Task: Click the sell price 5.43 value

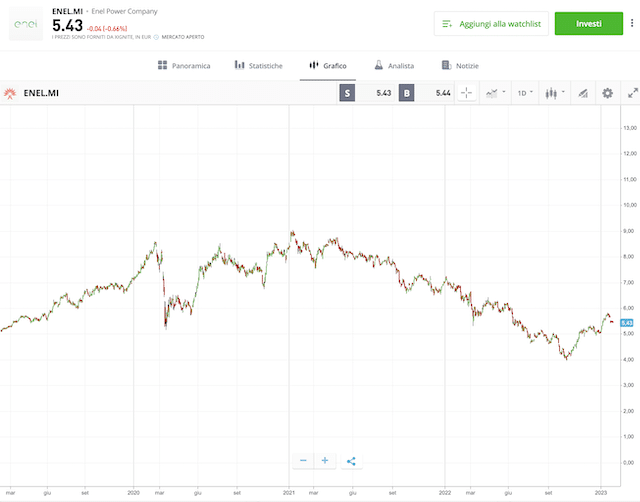Action: 383,93
